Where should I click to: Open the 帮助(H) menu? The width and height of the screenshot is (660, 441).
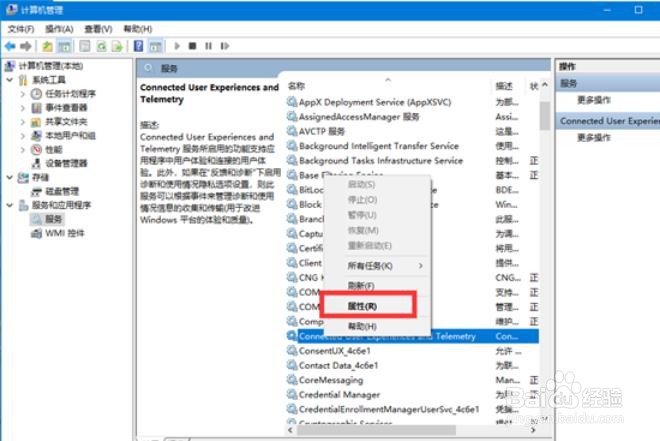138,29
